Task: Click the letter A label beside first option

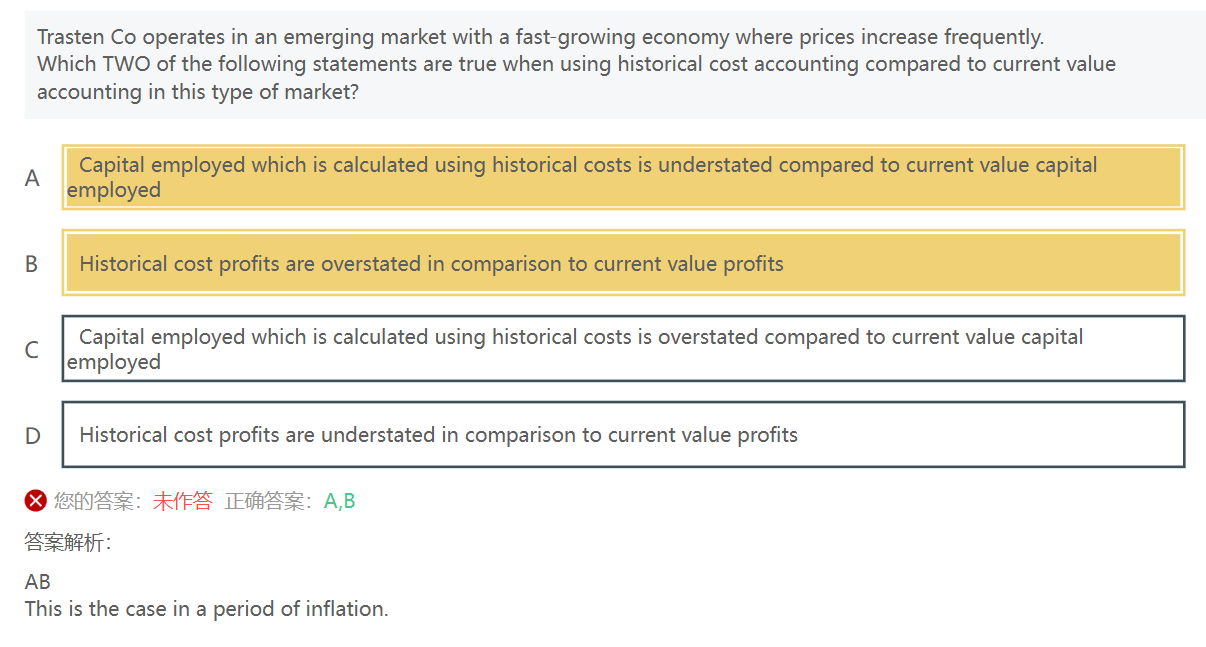Action: (x=32, y=178)
